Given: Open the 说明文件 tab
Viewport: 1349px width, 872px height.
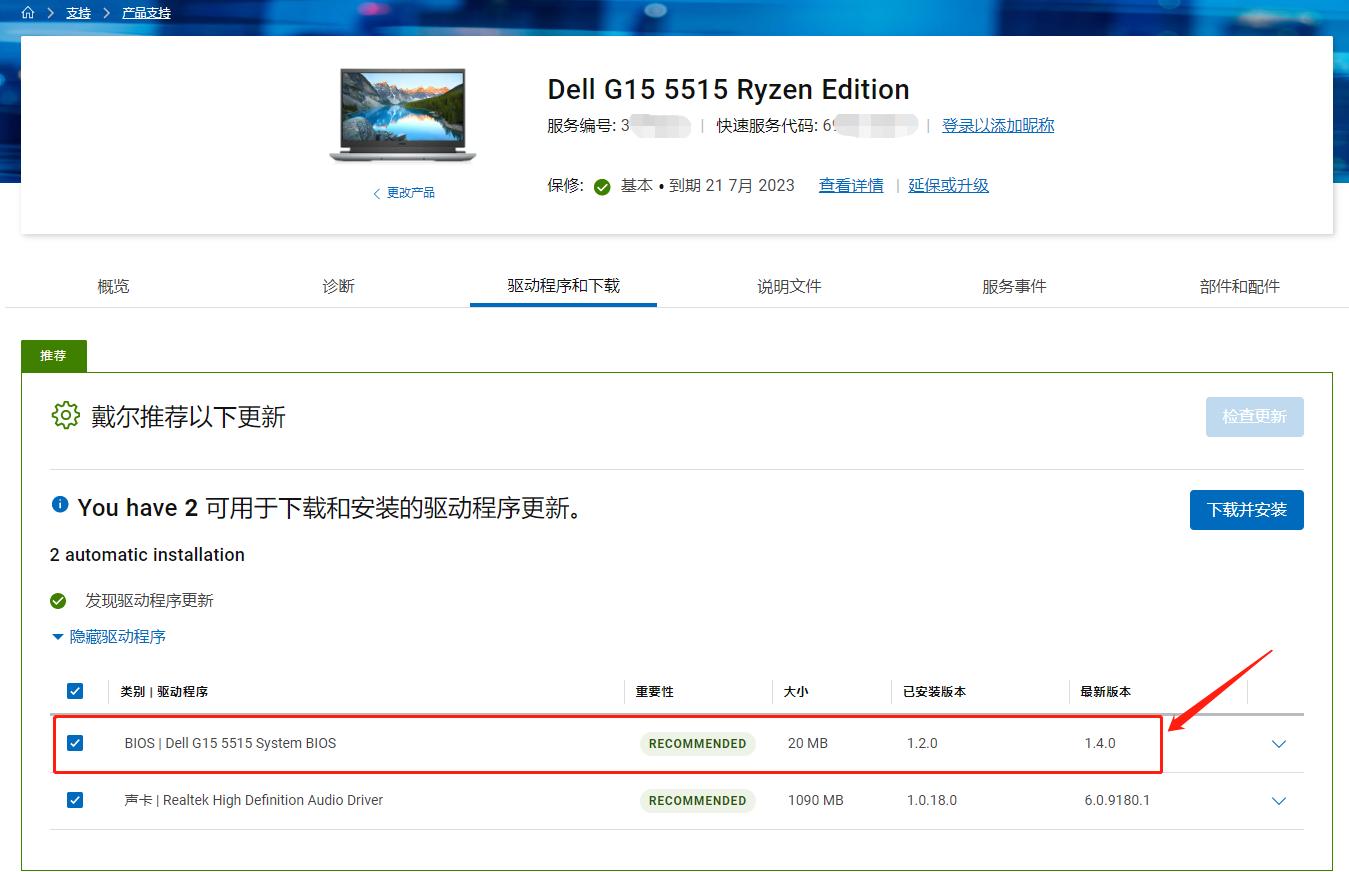Looking at the screenshot, I should pos(788,286).
